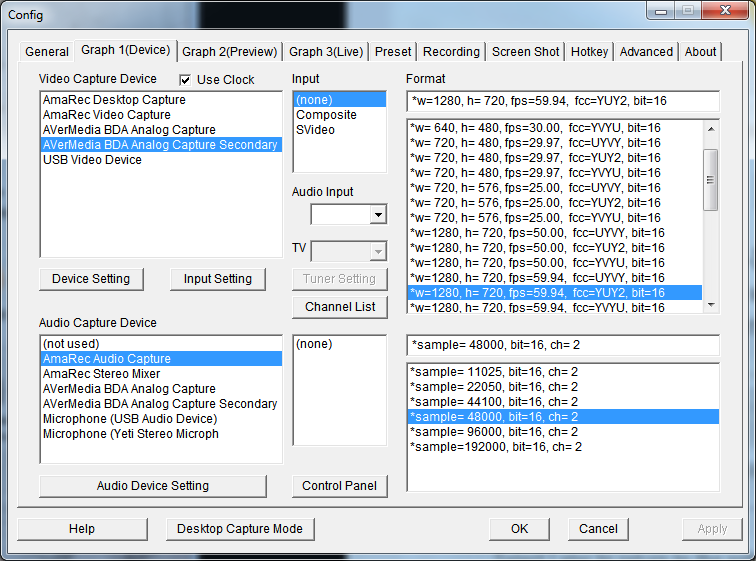Select 1280x720 50.00 YUY2 format

pos(555,248)
